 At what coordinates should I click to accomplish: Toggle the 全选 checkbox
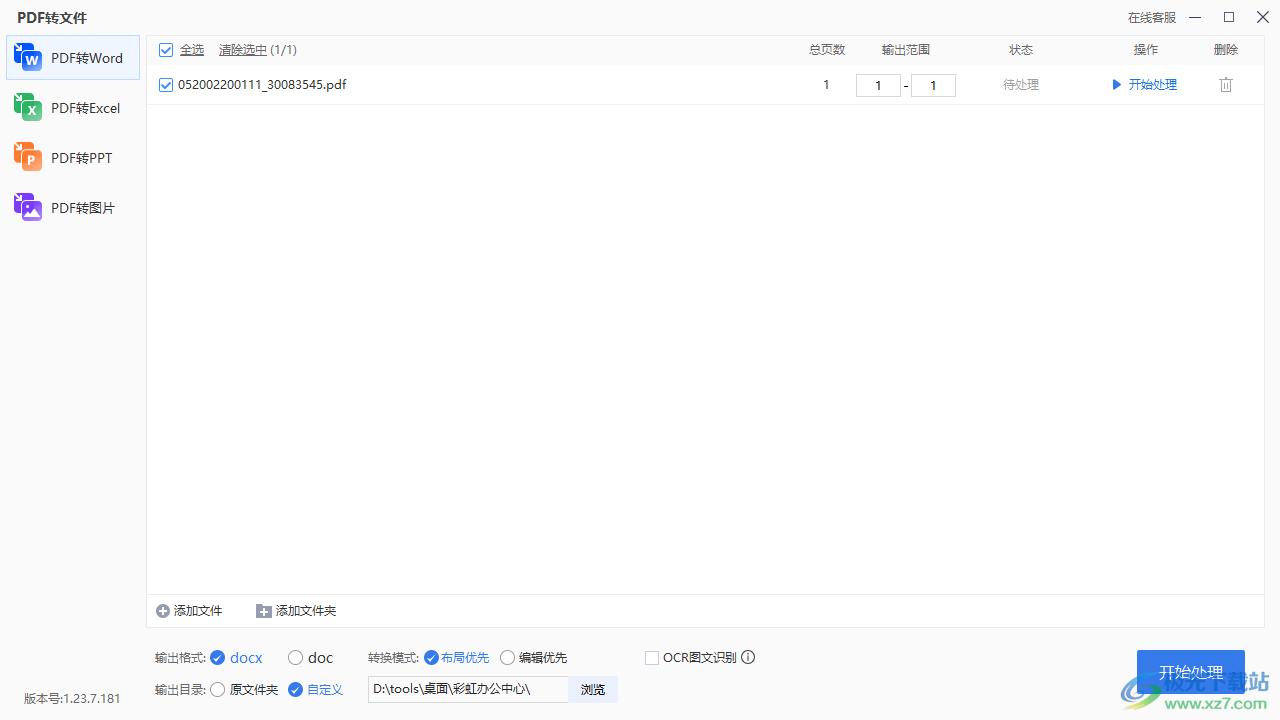coord(166,50)
